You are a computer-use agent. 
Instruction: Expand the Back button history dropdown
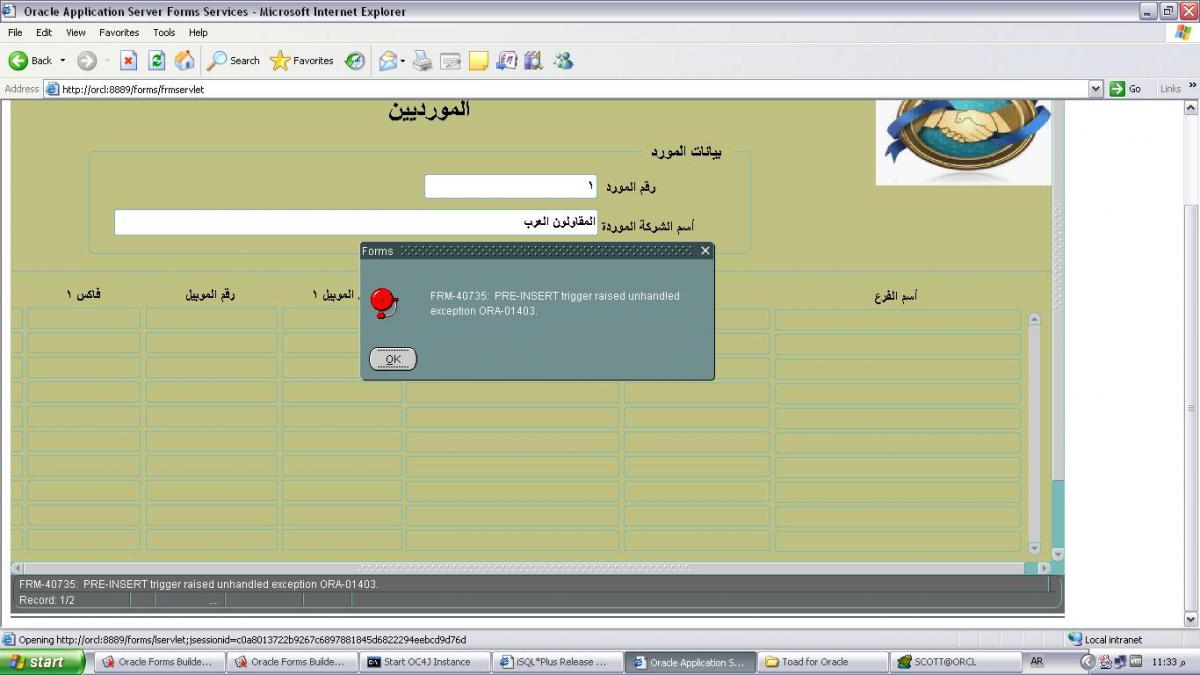tap(62, 61)
